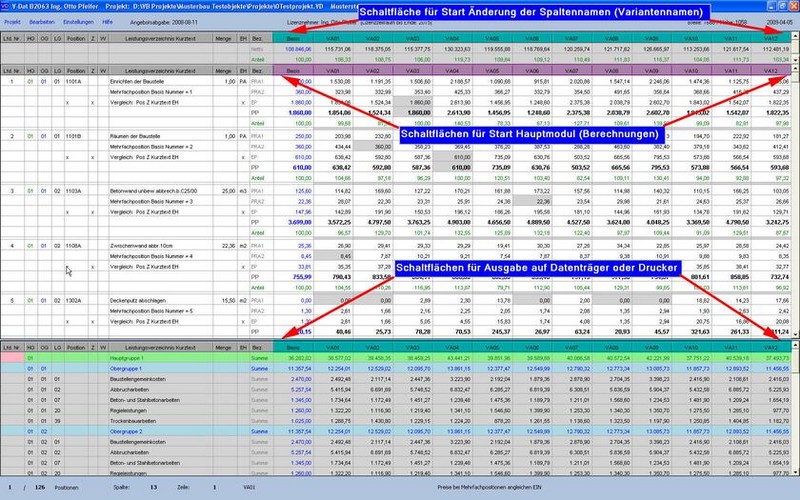Click the pink cell under Lfd. Nr.

coord(11,357)
